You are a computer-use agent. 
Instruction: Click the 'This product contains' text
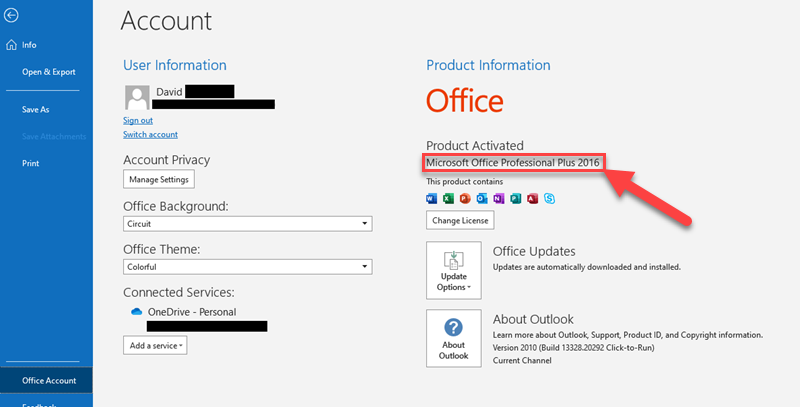pos(464,182)
